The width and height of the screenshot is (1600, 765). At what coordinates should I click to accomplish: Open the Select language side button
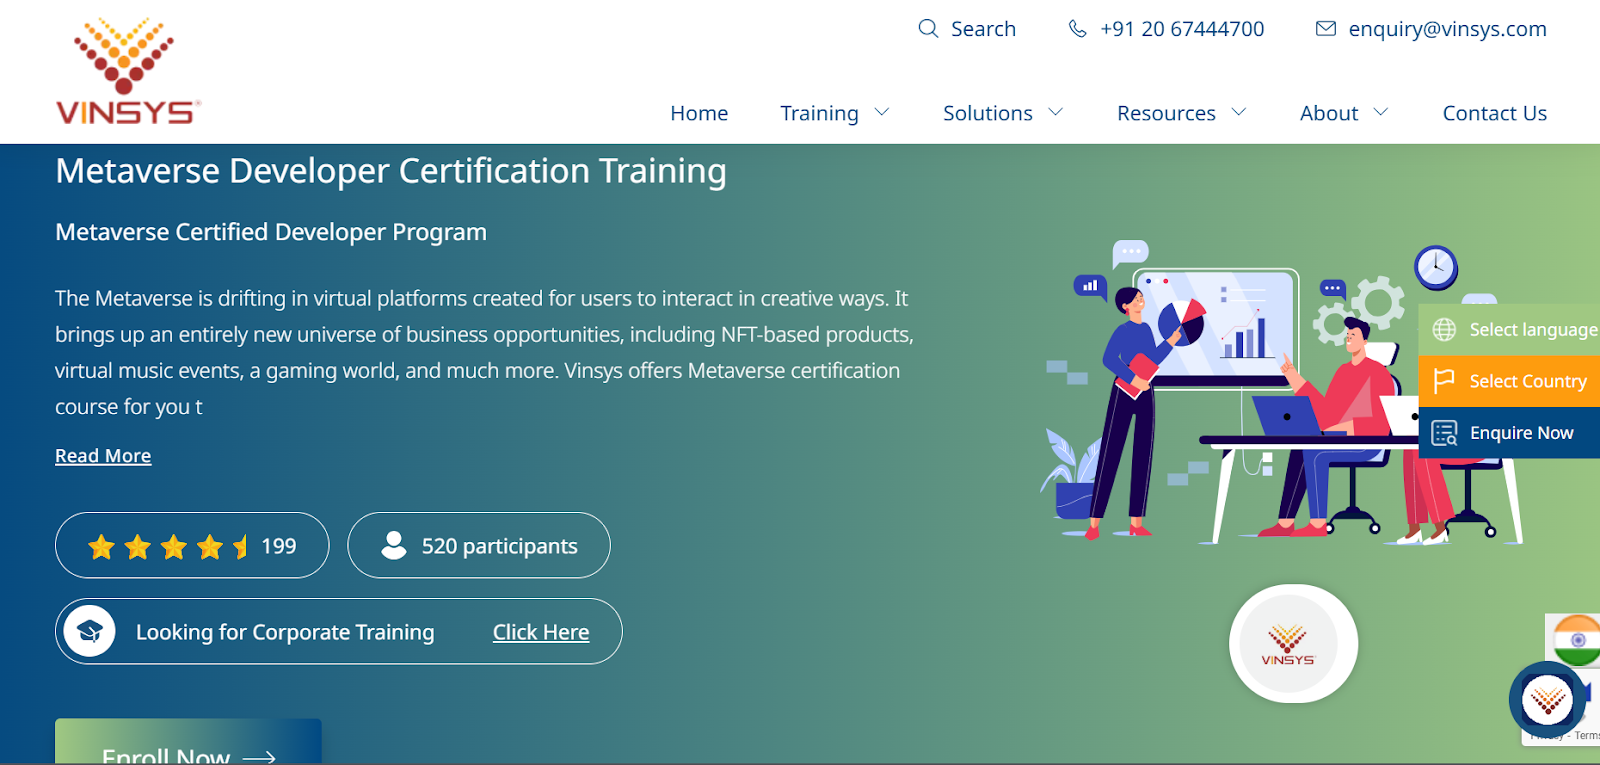tap(1509, 330)
